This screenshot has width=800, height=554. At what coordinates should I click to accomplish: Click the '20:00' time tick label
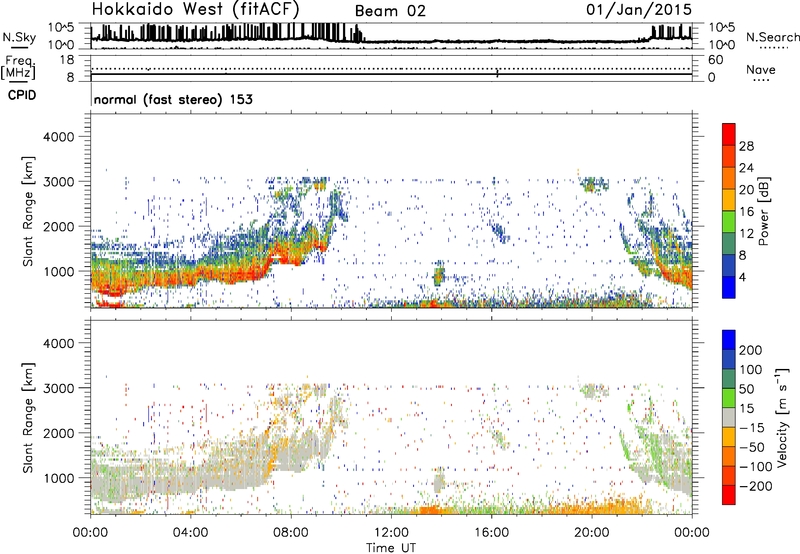[x=592, y=533]
